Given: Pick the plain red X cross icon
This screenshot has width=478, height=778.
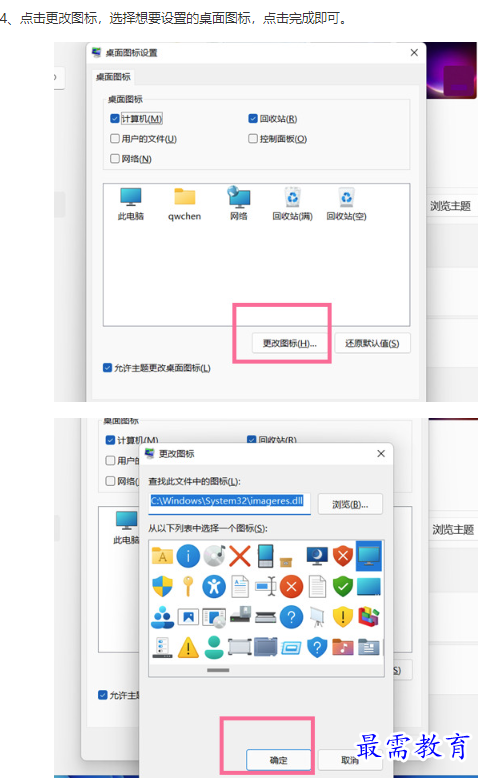Looking at the screenshot, I should [x=240, y=556].
